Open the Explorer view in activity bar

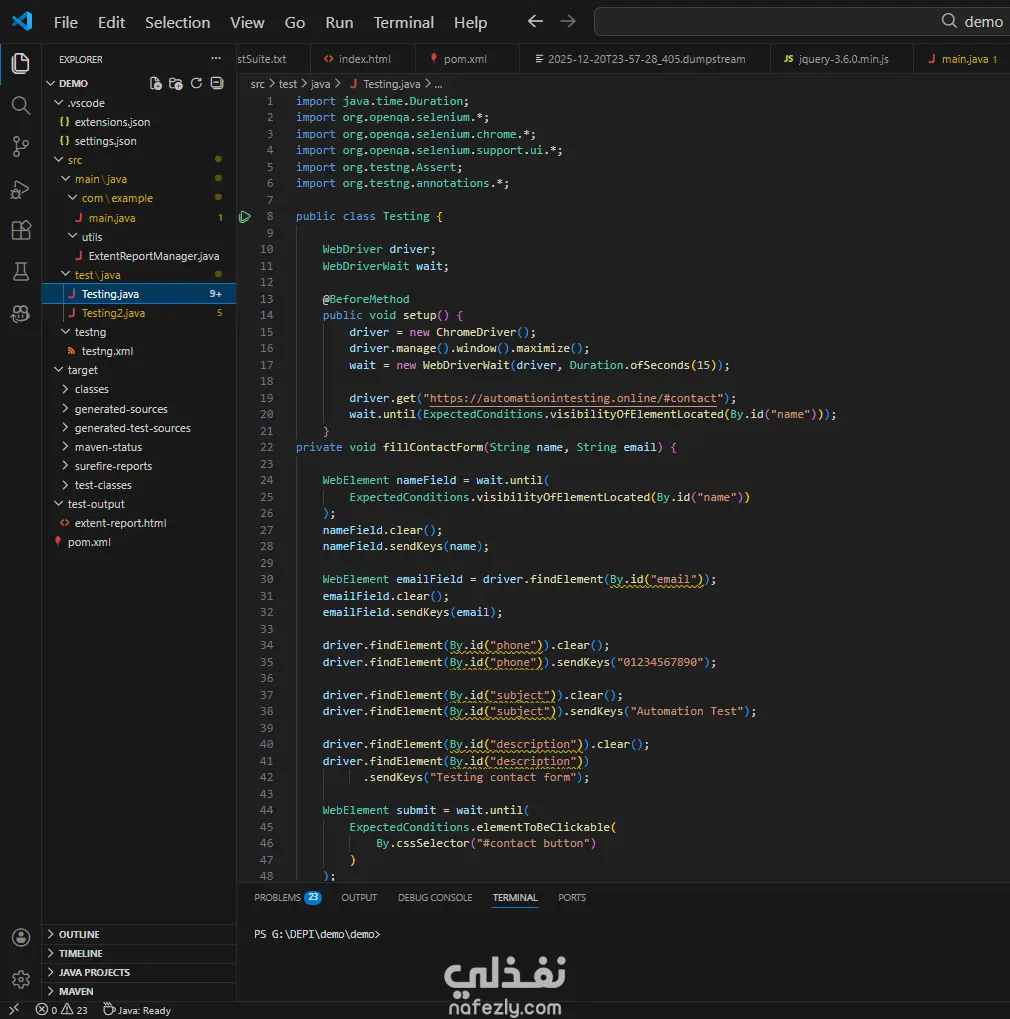(x=21, y=63)
